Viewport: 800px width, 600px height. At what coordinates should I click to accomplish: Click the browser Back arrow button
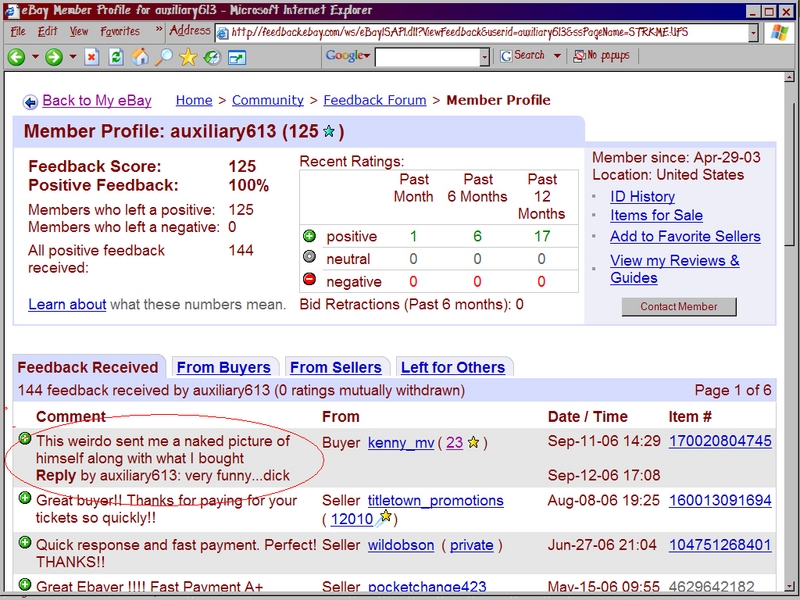point(16,57)
